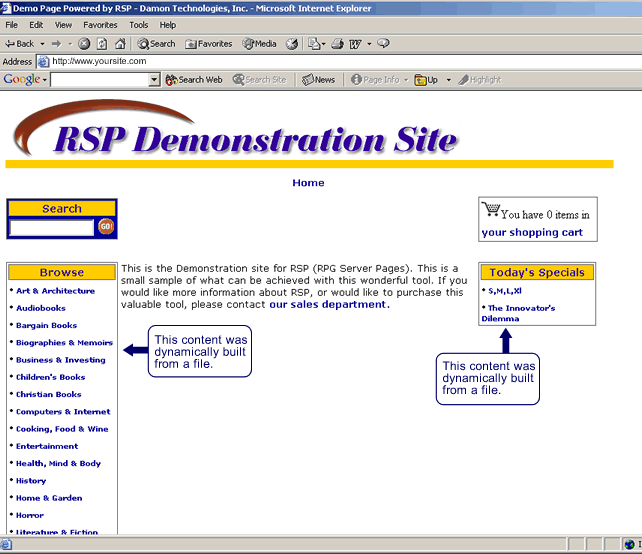Print the page with printer icon

337,43
